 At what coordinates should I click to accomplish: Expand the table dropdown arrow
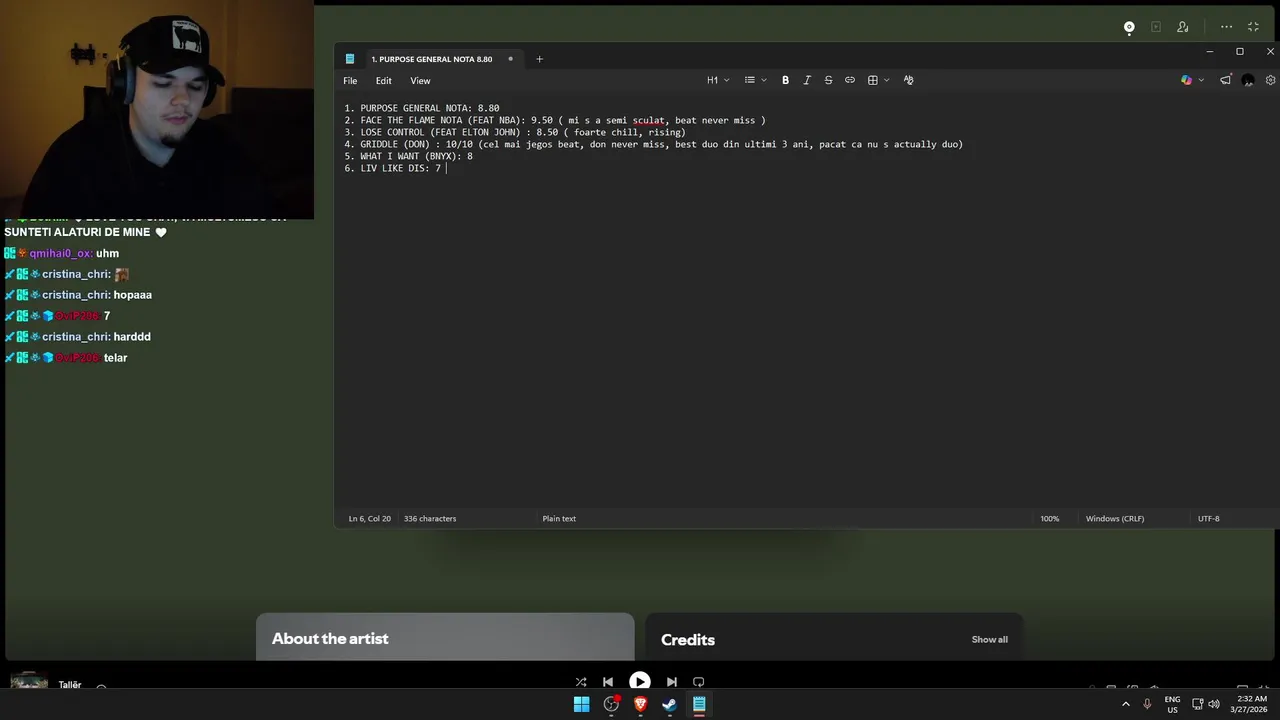(886, 80)
